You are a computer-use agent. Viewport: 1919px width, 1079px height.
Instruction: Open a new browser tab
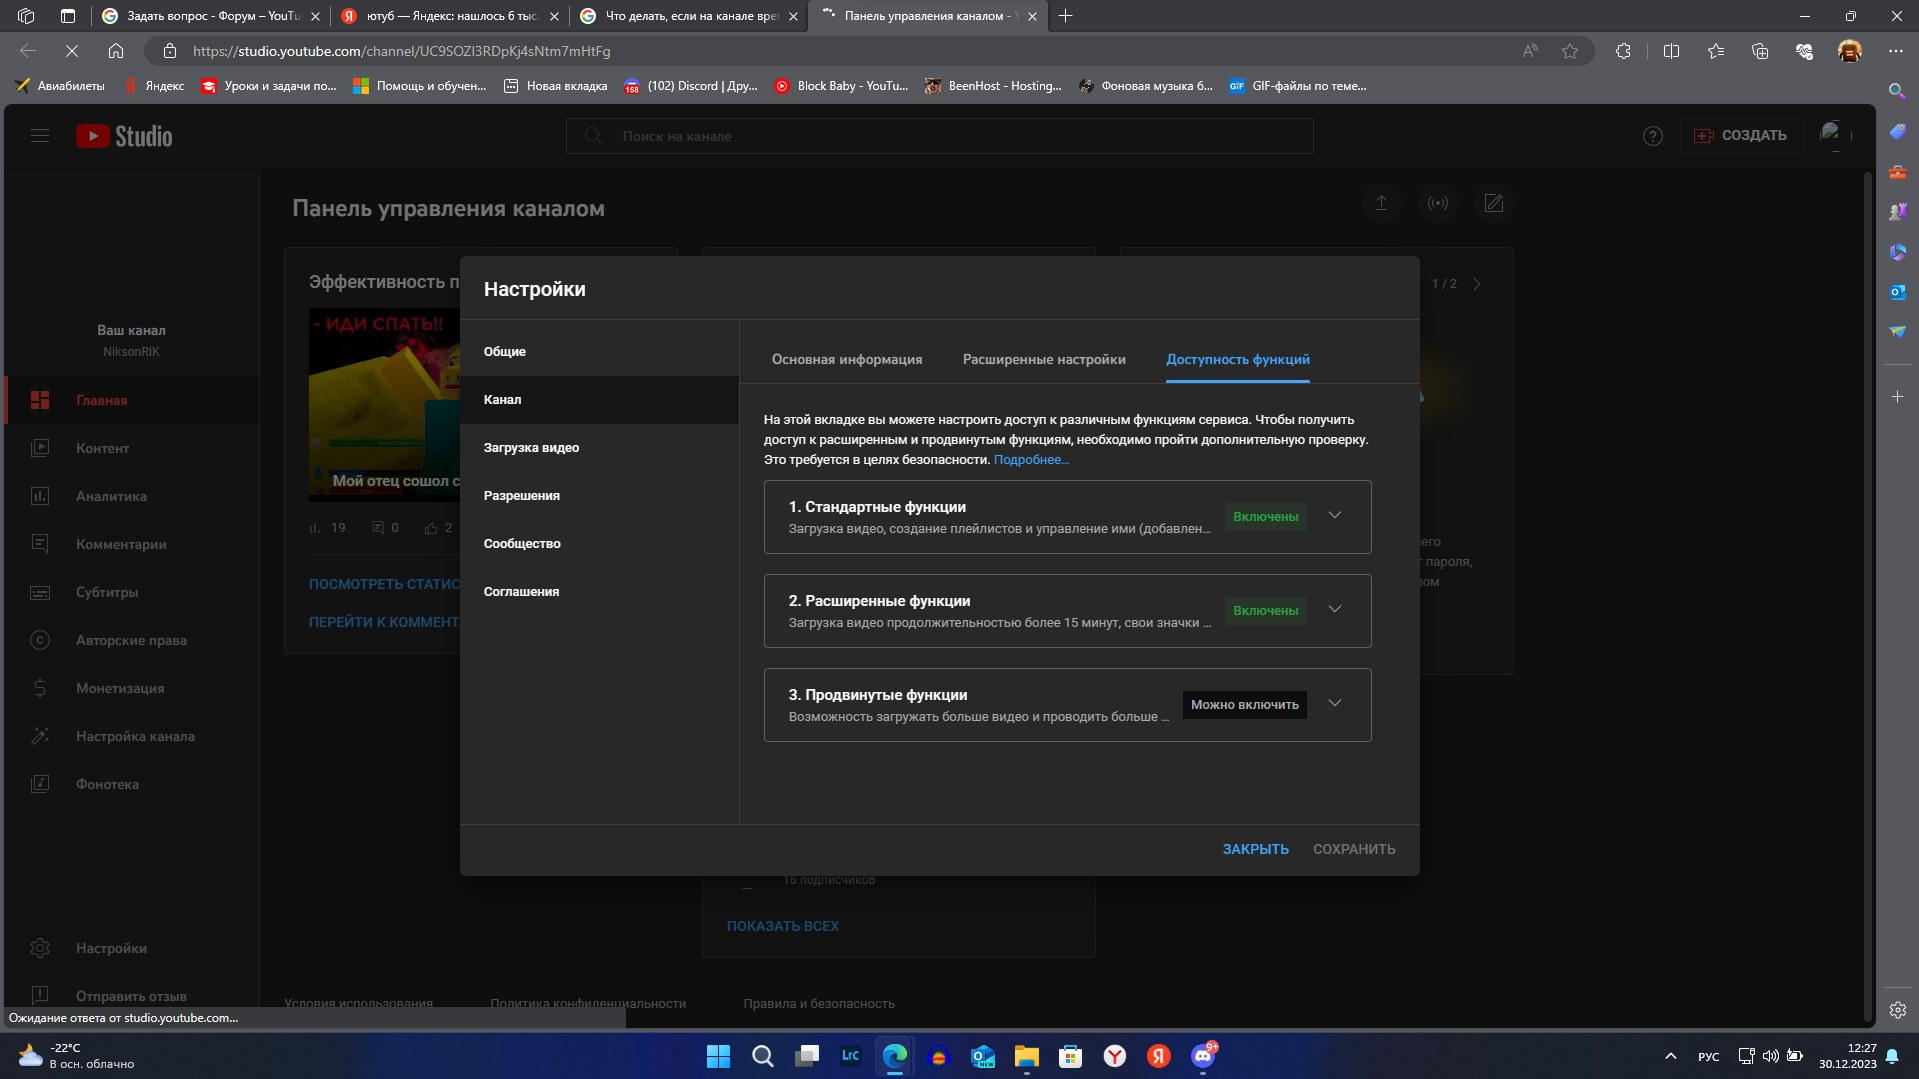point(1065,16)
